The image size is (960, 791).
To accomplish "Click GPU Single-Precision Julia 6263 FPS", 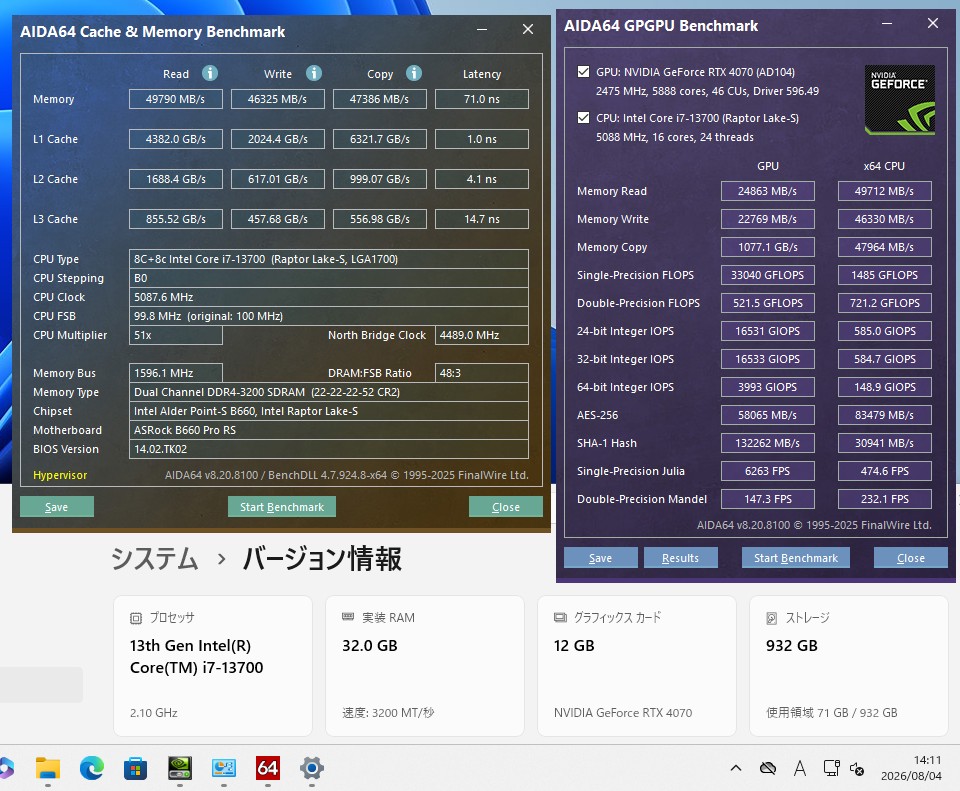I will [x=768, y=471].
